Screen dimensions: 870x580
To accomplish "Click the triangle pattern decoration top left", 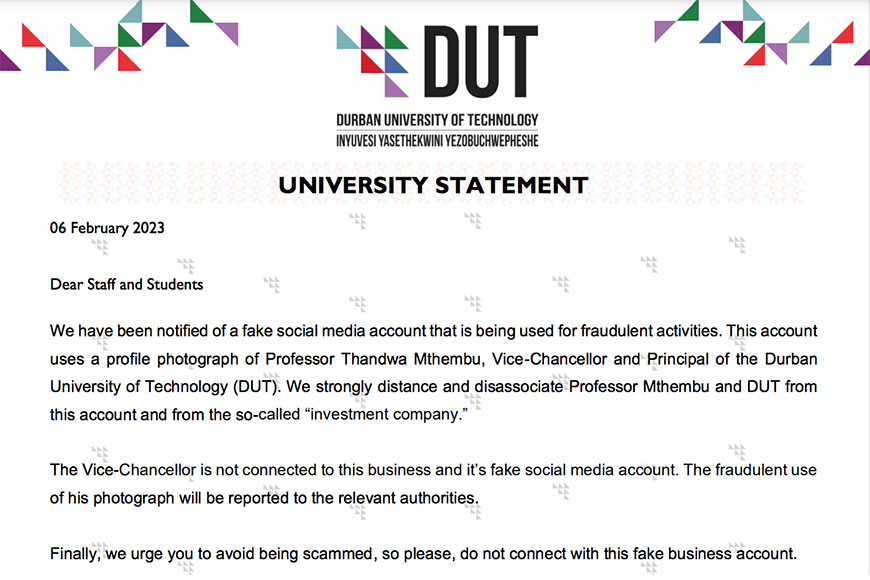I will [119, 36].
